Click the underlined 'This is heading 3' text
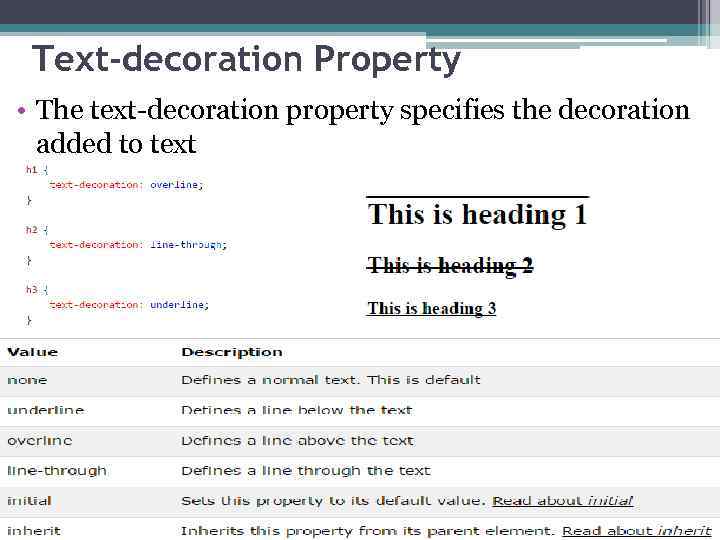720x540 pixels. pos(432,309)
